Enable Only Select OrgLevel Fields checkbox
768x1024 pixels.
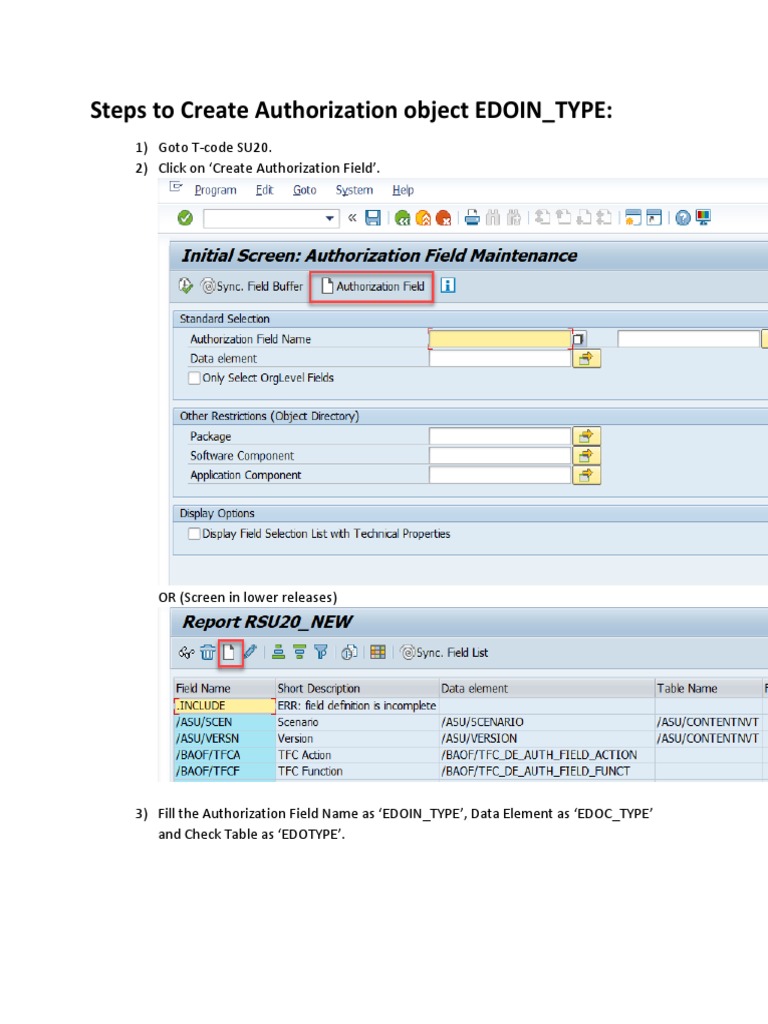tap(195, 378)
